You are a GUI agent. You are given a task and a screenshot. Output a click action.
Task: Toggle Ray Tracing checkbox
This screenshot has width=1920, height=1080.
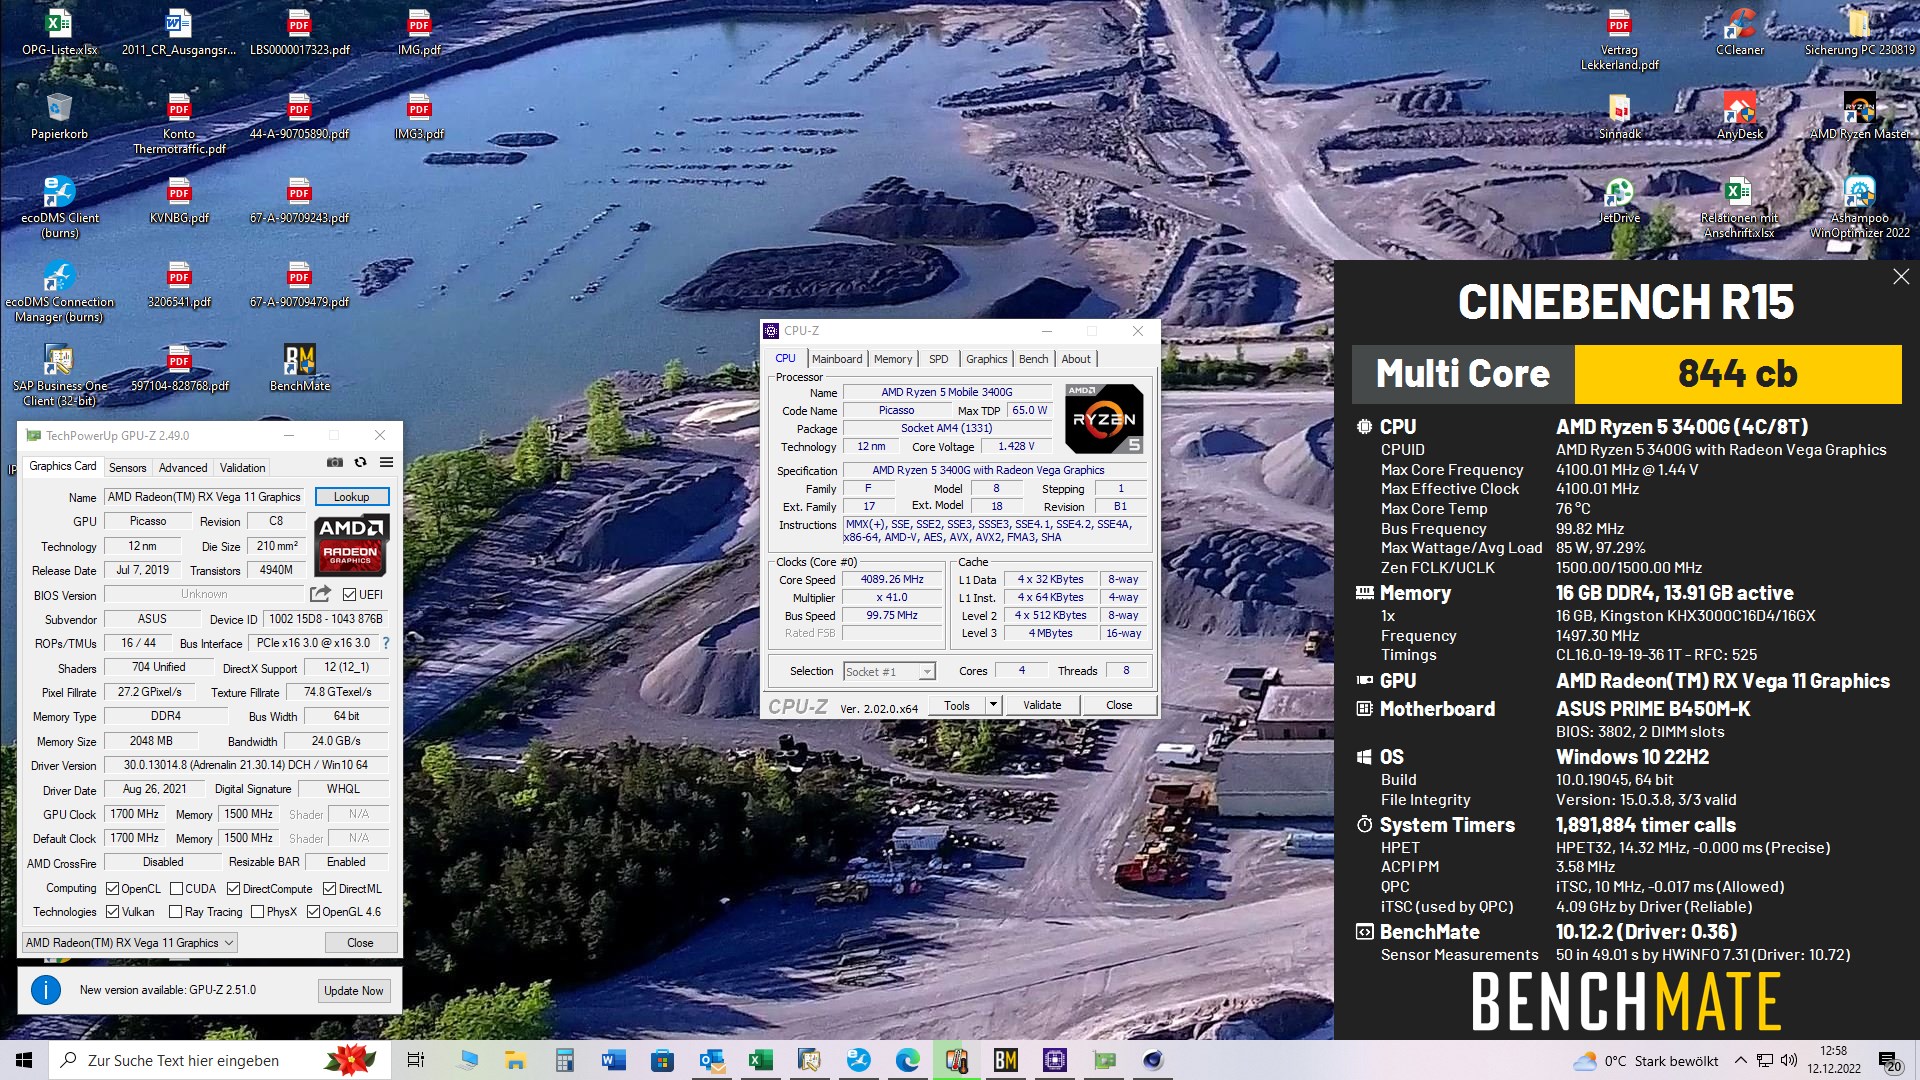[x=176, y=911]
